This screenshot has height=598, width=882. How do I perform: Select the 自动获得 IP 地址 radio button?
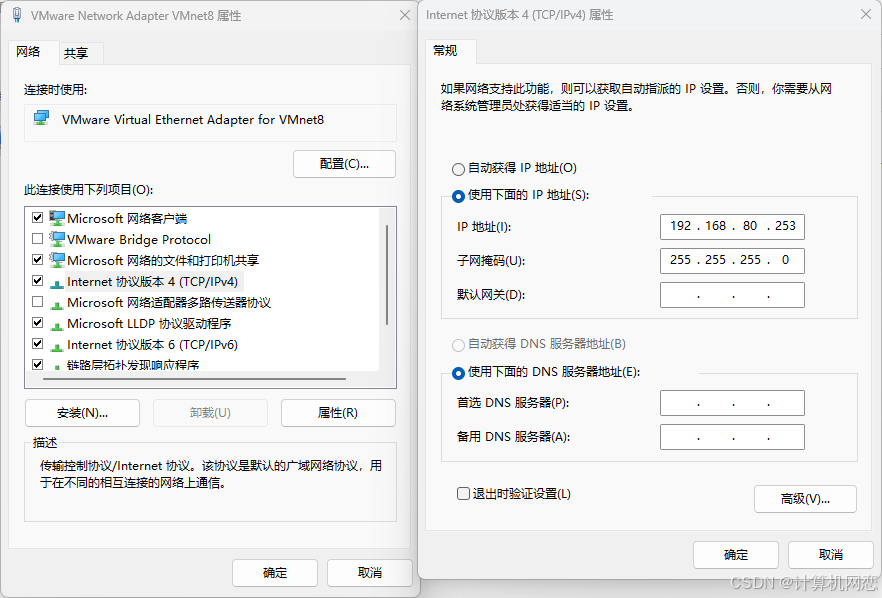point(458,169)
